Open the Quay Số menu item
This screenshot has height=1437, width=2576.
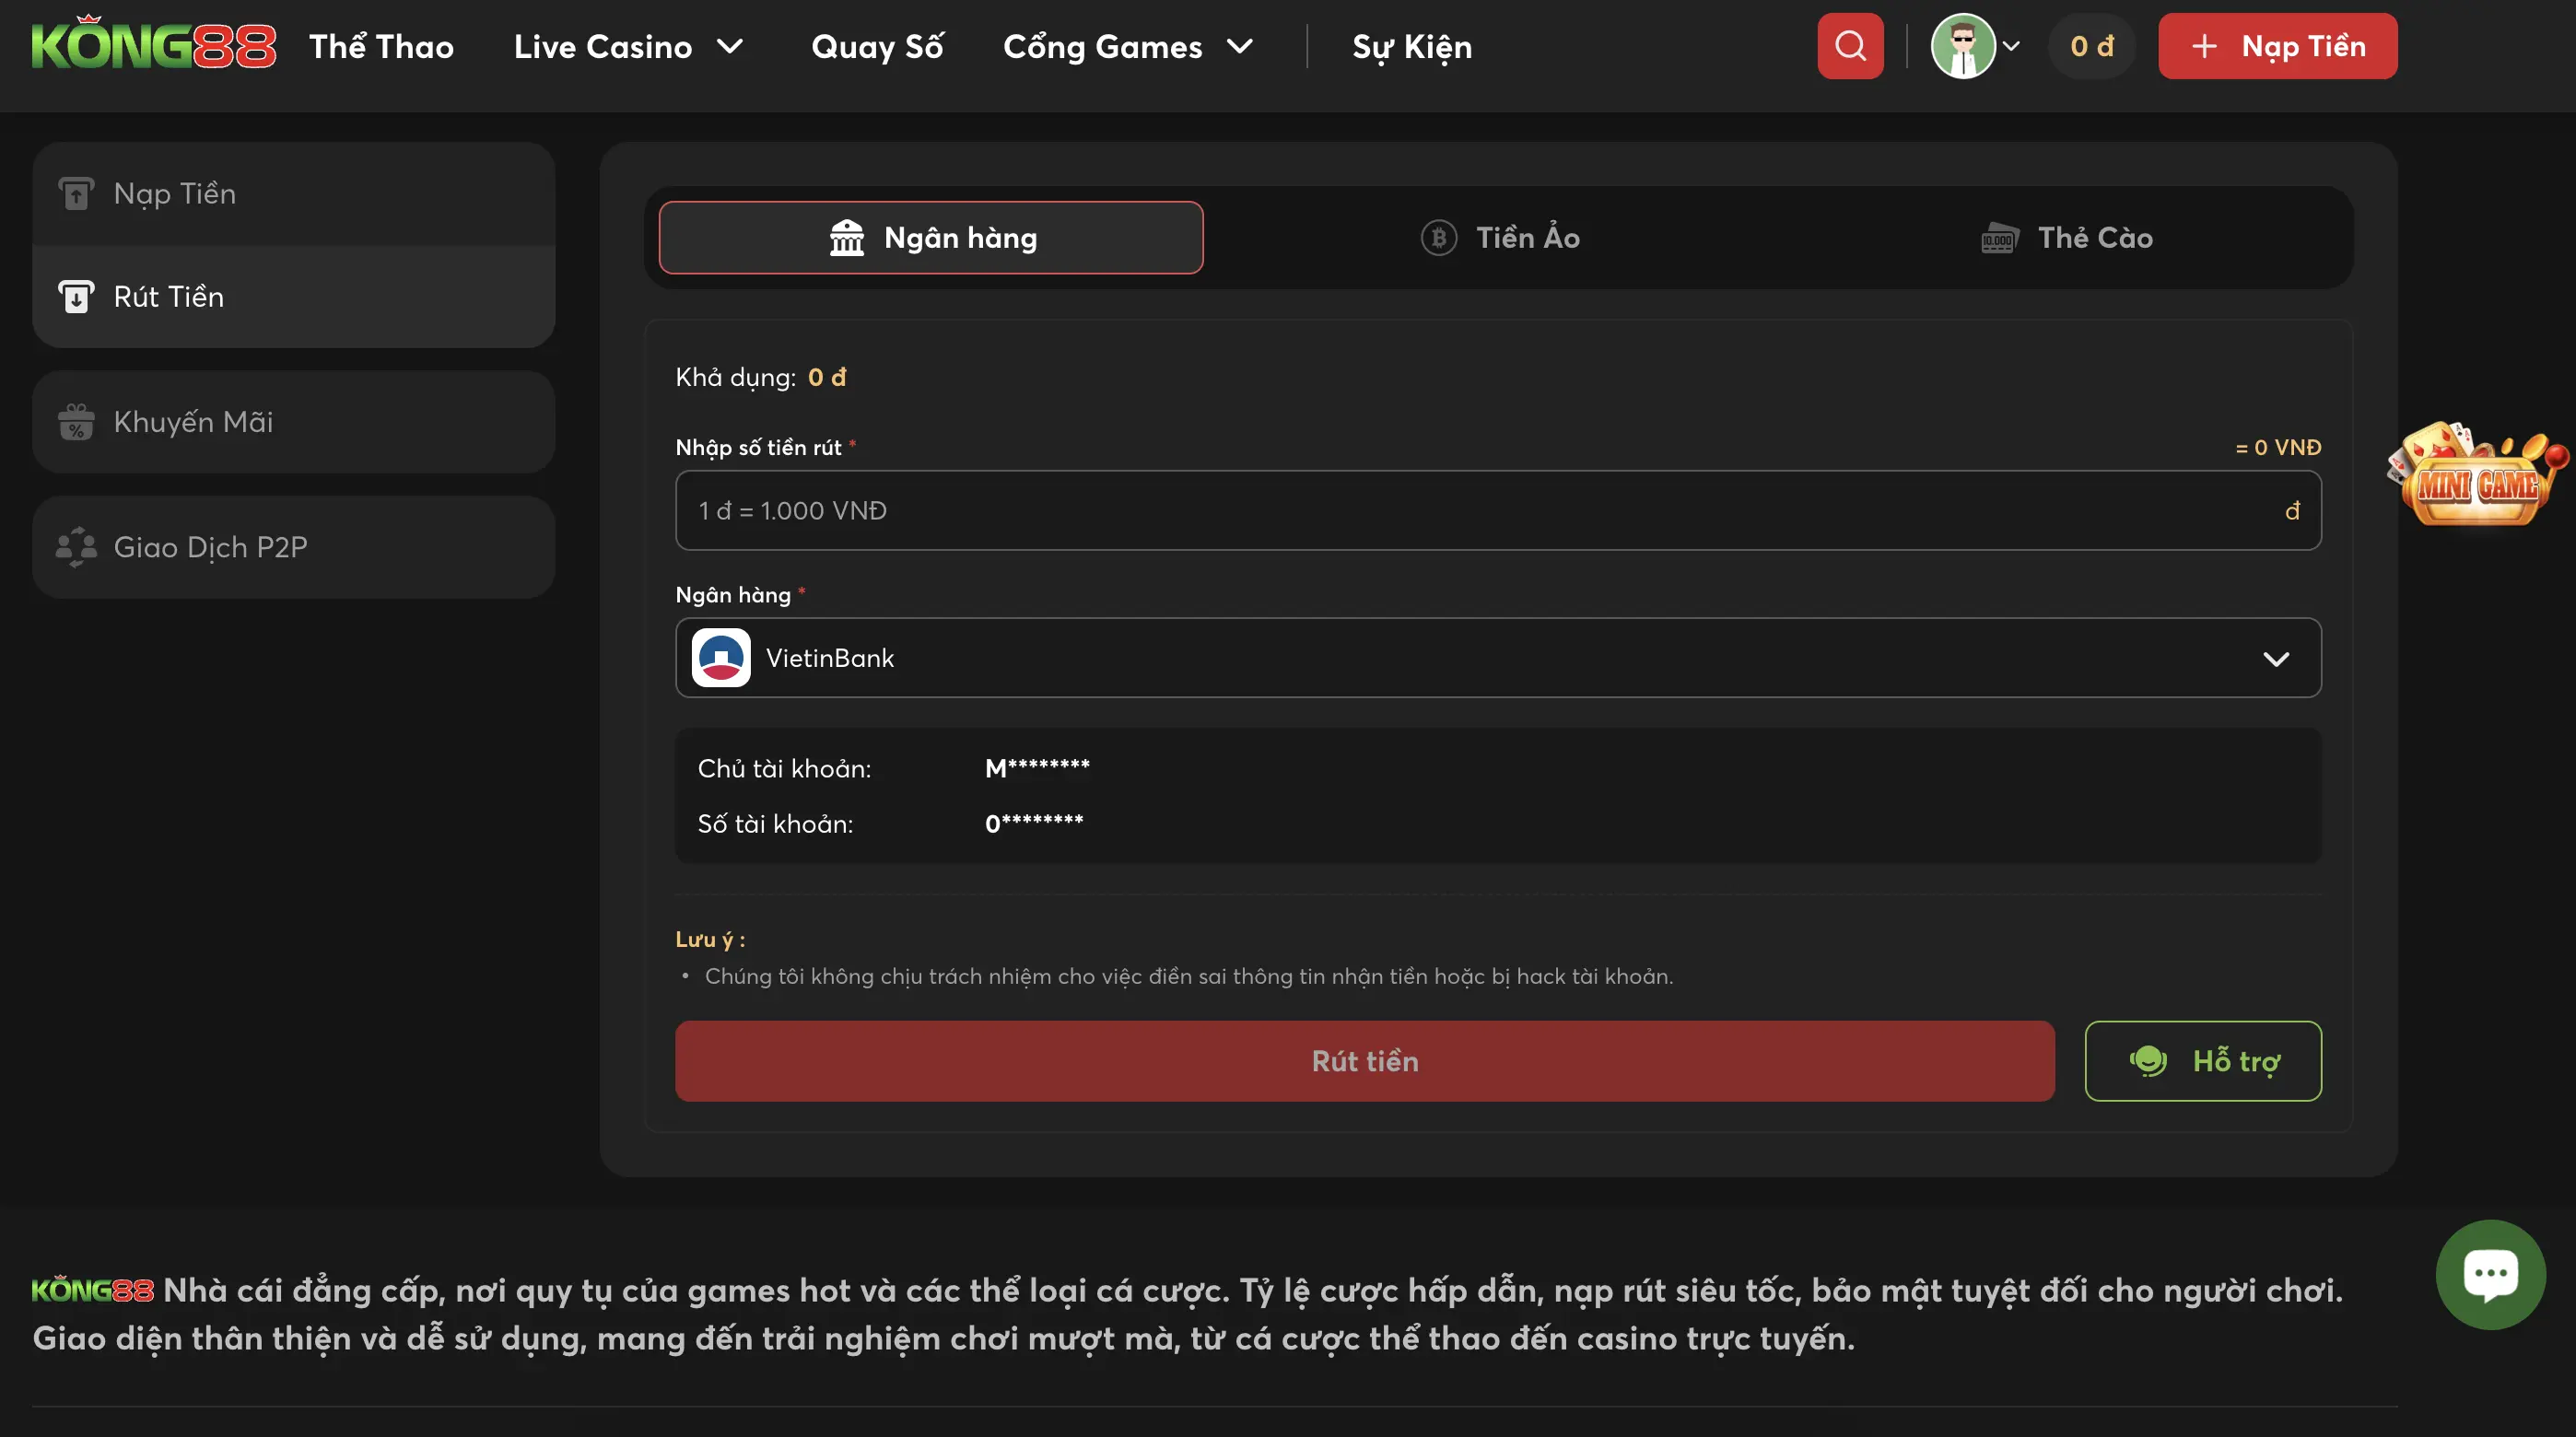877,47
